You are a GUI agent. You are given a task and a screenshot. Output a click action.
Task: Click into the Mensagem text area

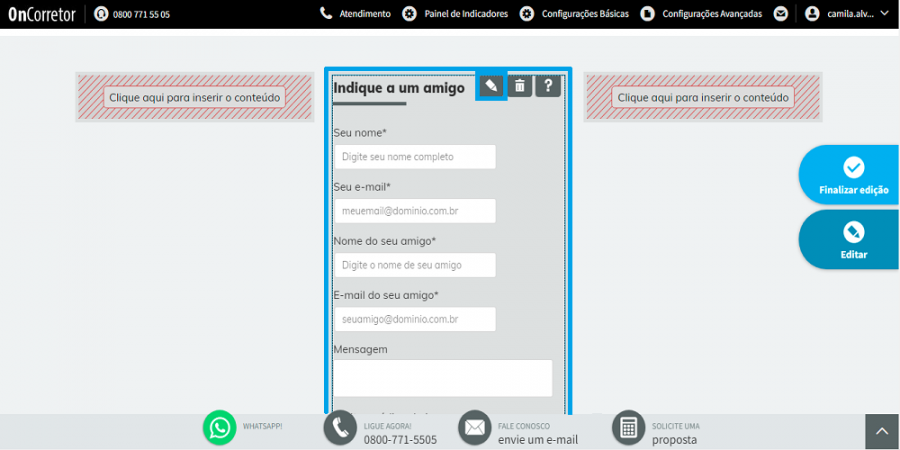pyautogui.click(x=443, y=378)
